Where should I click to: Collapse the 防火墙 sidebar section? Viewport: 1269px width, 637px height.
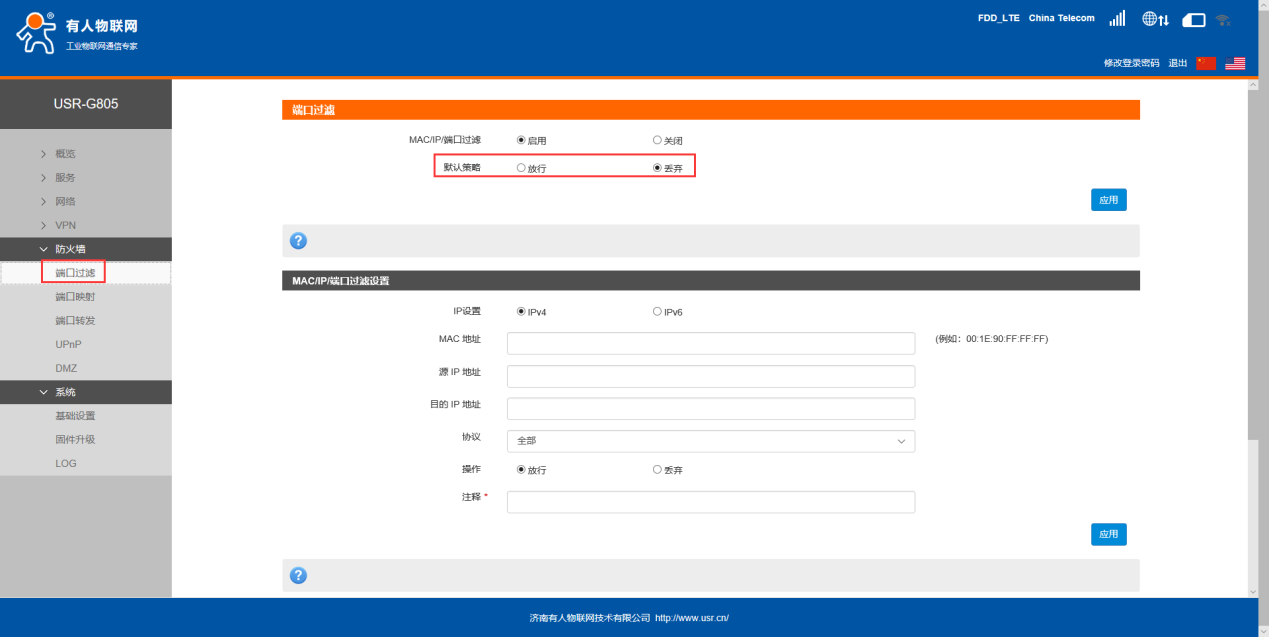[x=70, y=249]
